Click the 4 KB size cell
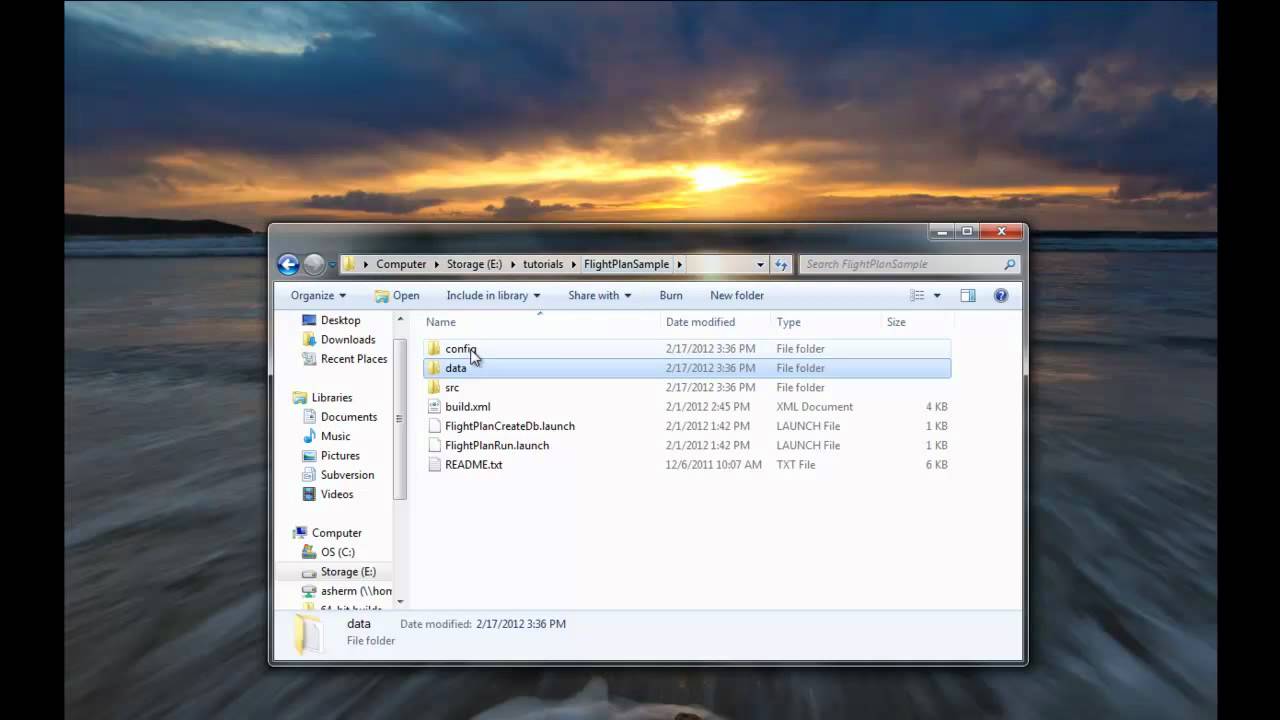The image size is (1280, 720). click(x=936, y=407)
